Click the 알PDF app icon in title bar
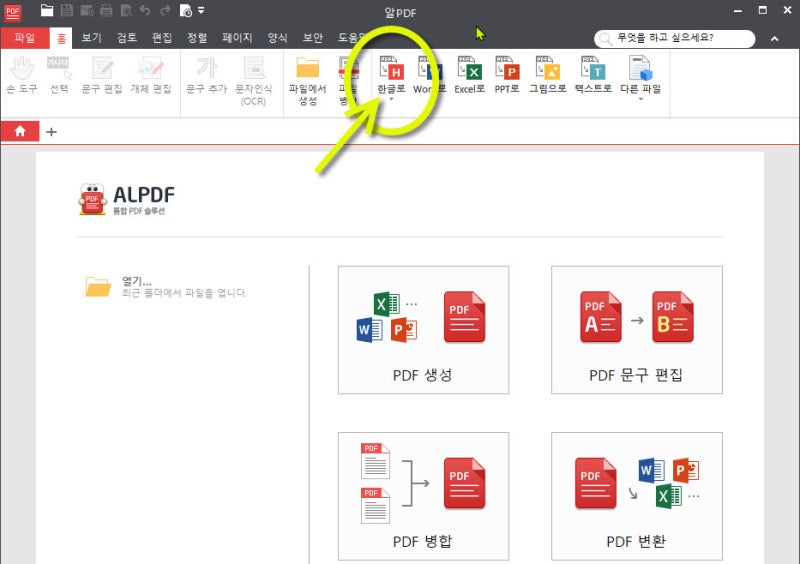The height and width of the screenshot is (564, 800). click(13, 12)
